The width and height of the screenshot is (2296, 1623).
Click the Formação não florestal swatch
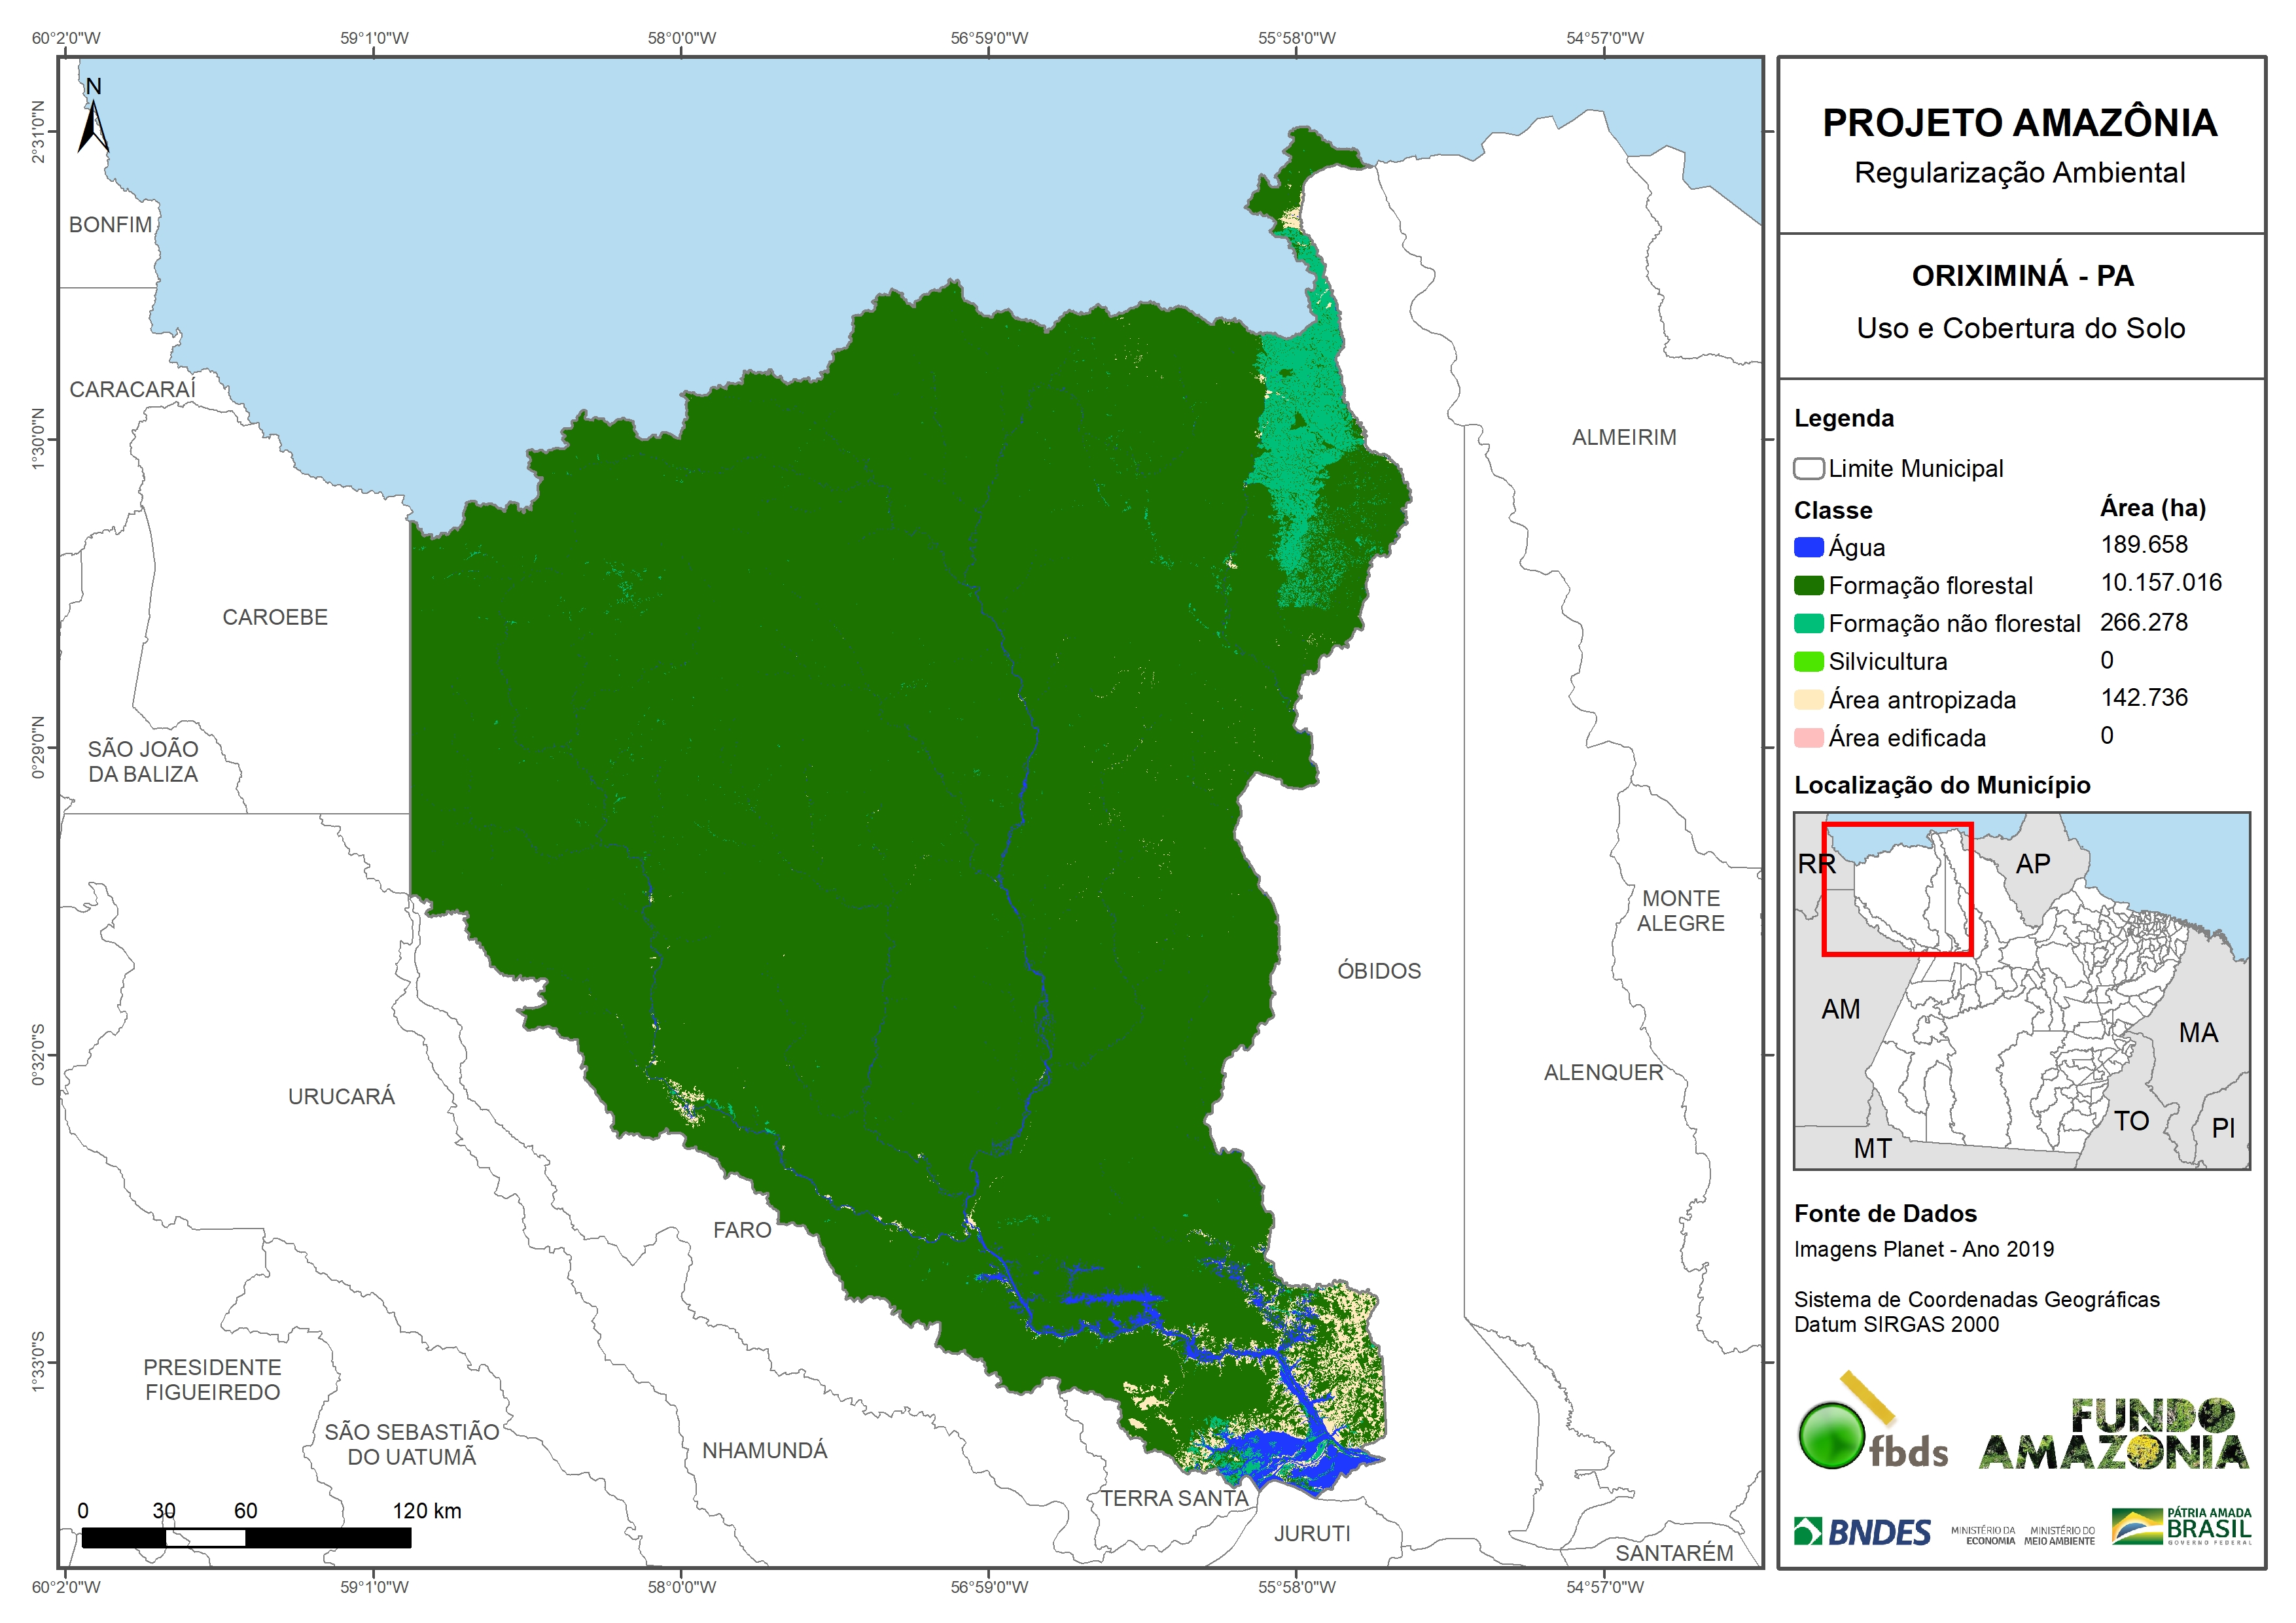(x=1808, y=623)
